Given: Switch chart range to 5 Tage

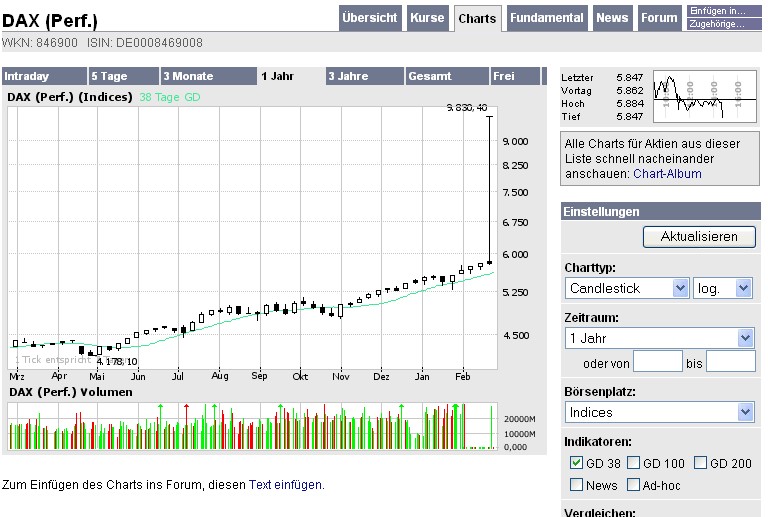Looking at the screenshot, I should click(124, 76).
